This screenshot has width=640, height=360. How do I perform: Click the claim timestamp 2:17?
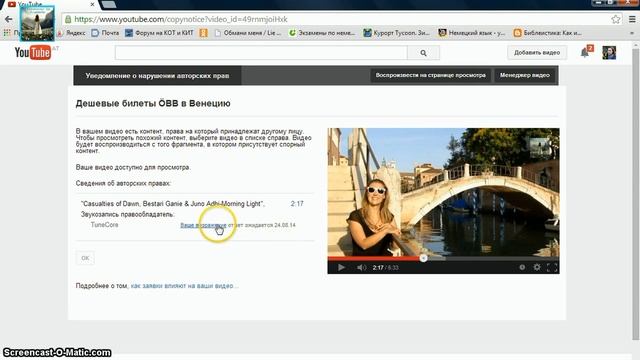coord(297,204)
